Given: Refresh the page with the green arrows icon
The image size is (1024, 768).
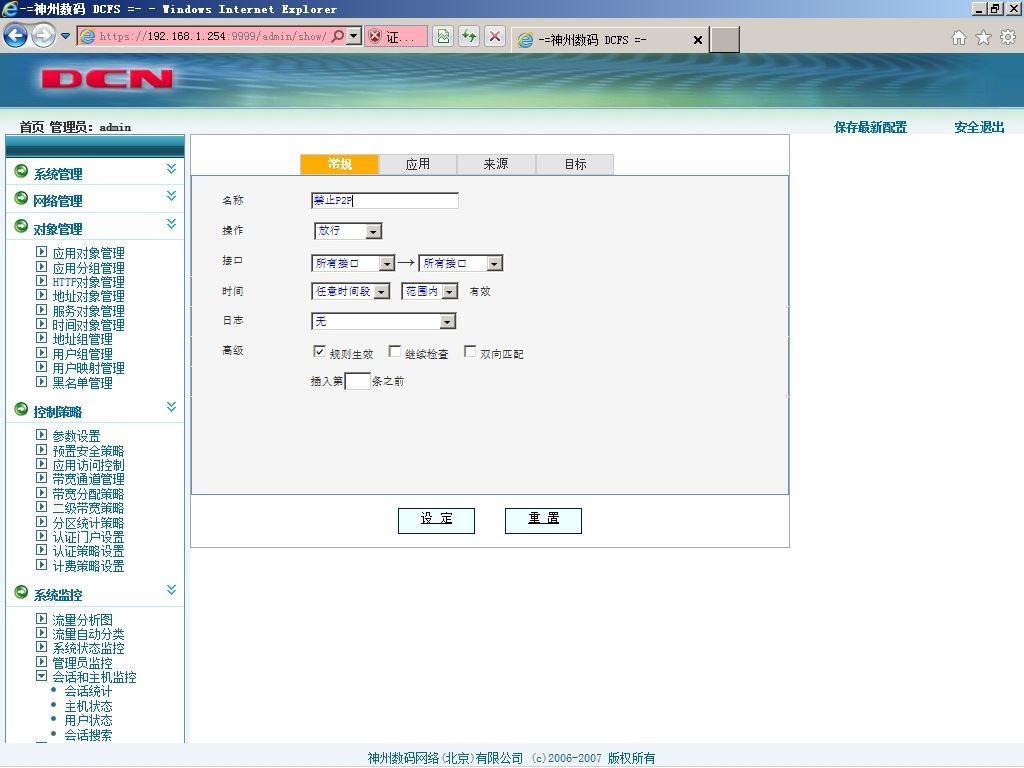Looking at the screenshot, I should [469, 36].
